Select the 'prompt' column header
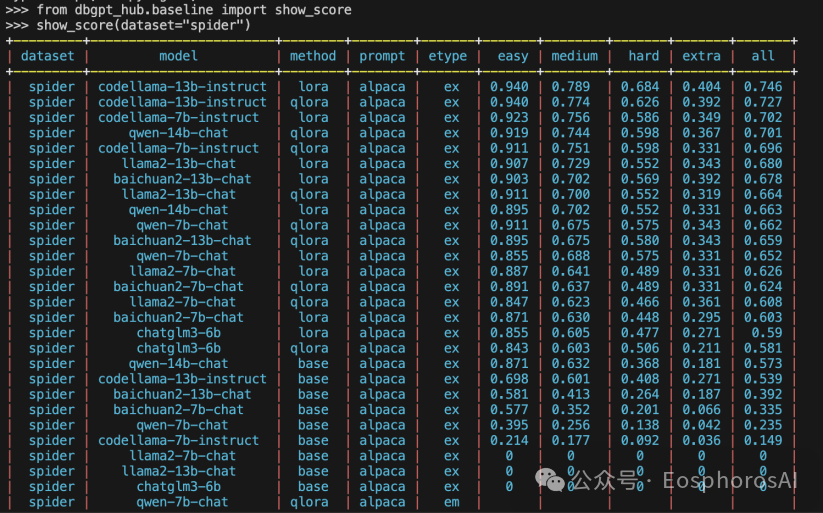Image resolution: width=823 pixels, height=513 pixels. coord(382,56)
